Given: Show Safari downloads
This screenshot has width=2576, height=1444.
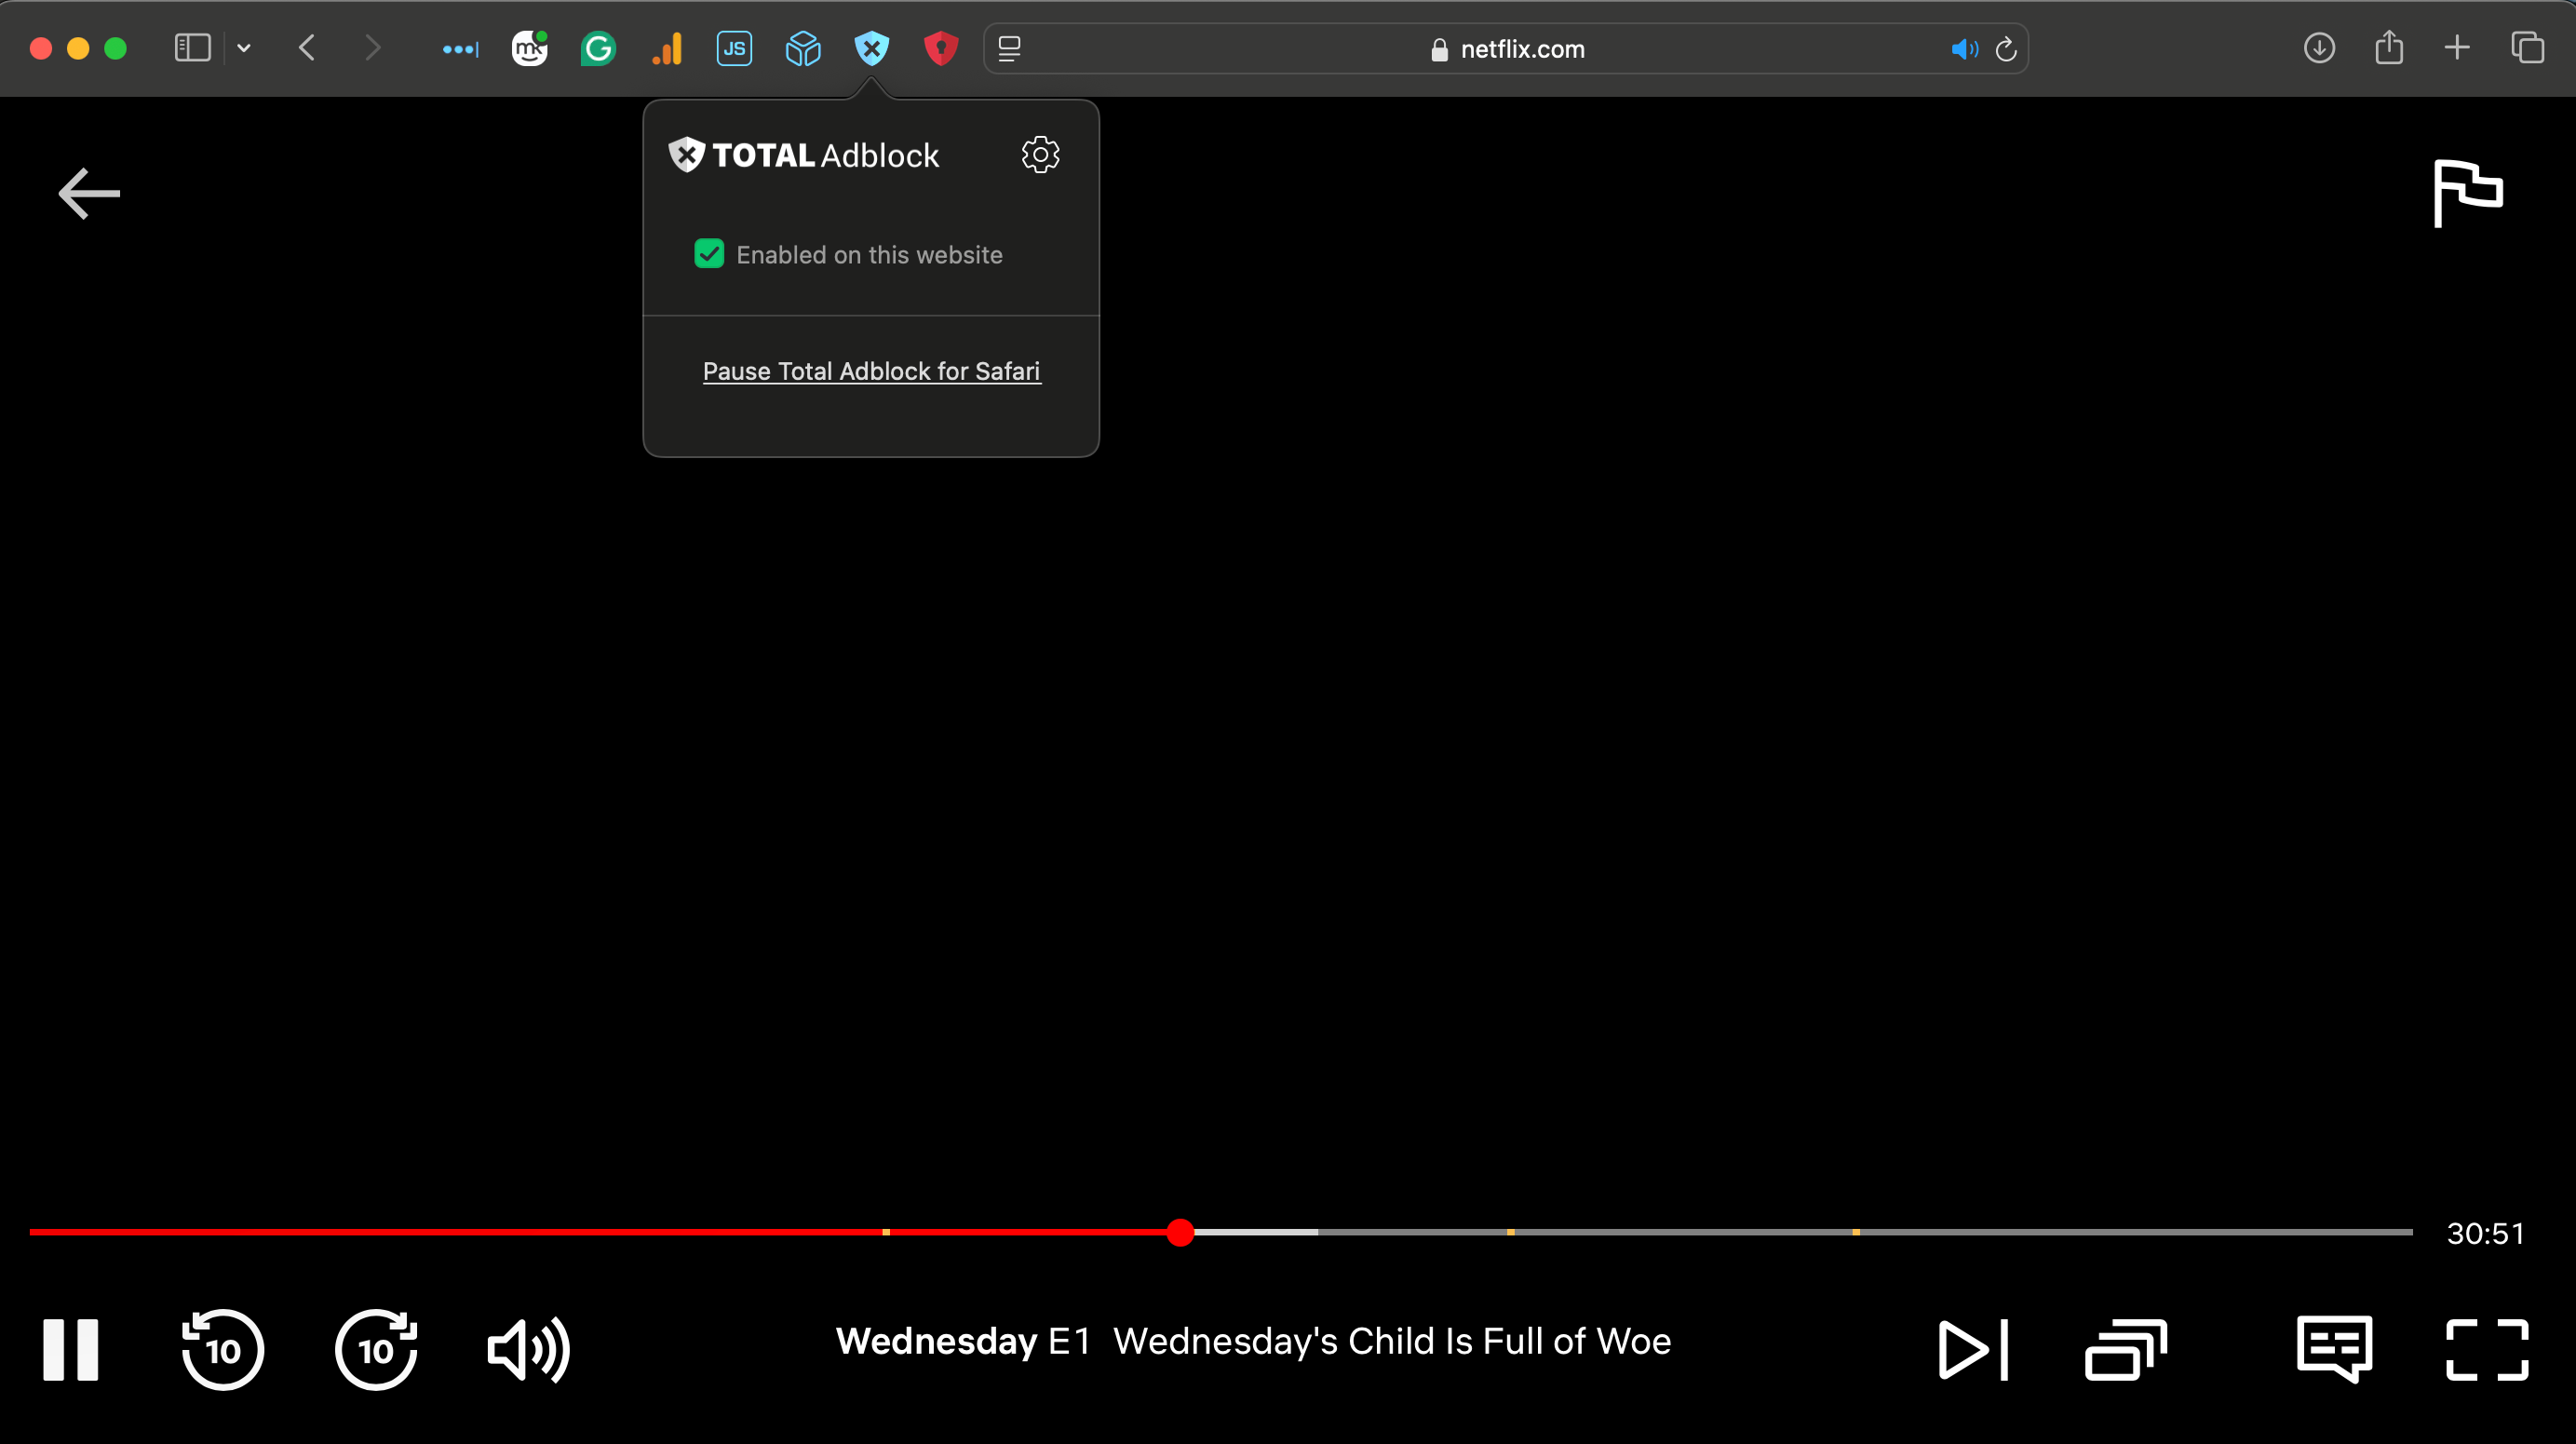Looking at the screenshot, I should [2319, 48].
